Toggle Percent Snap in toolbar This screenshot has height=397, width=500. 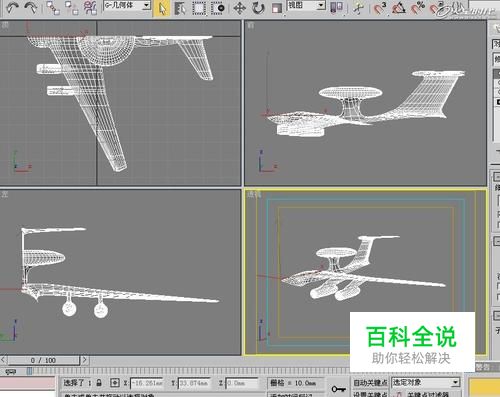click(x=417, y=8)
